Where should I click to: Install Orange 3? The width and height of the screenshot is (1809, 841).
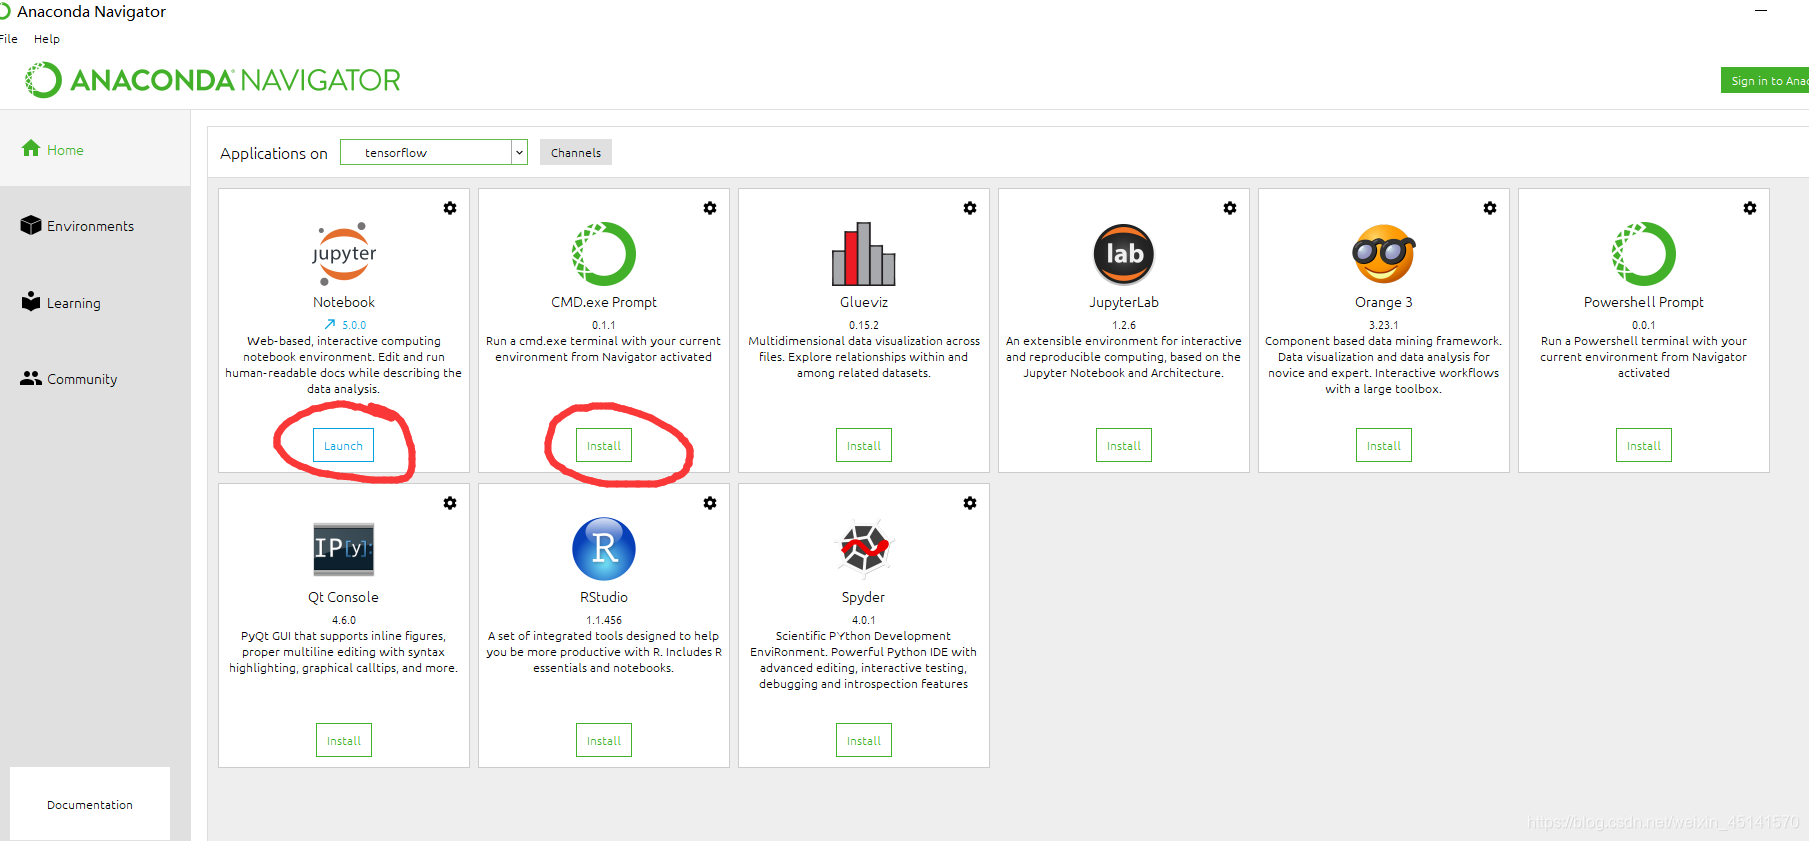tap(1384, 445)
